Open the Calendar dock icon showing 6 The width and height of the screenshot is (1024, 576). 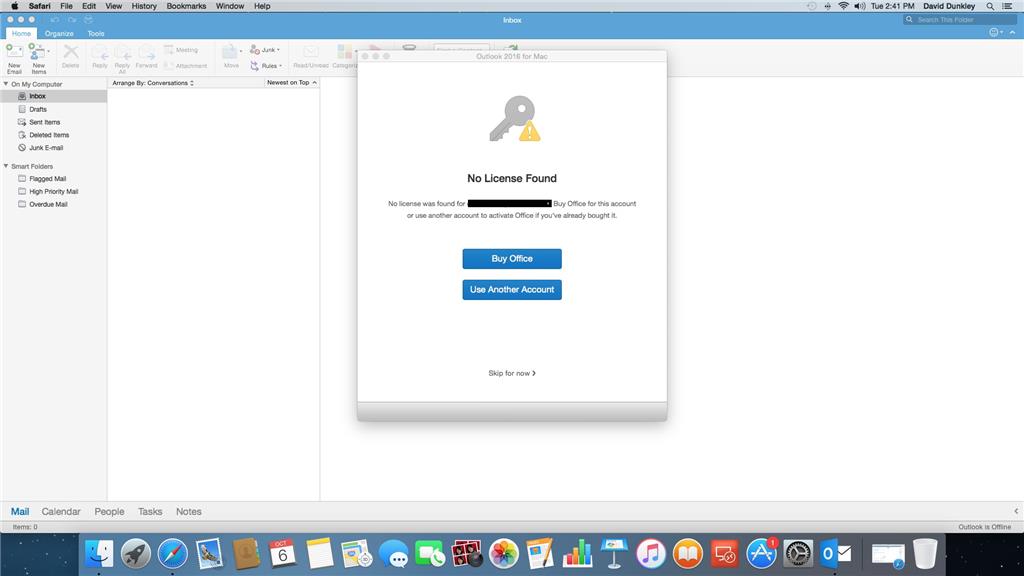(283, 554)
